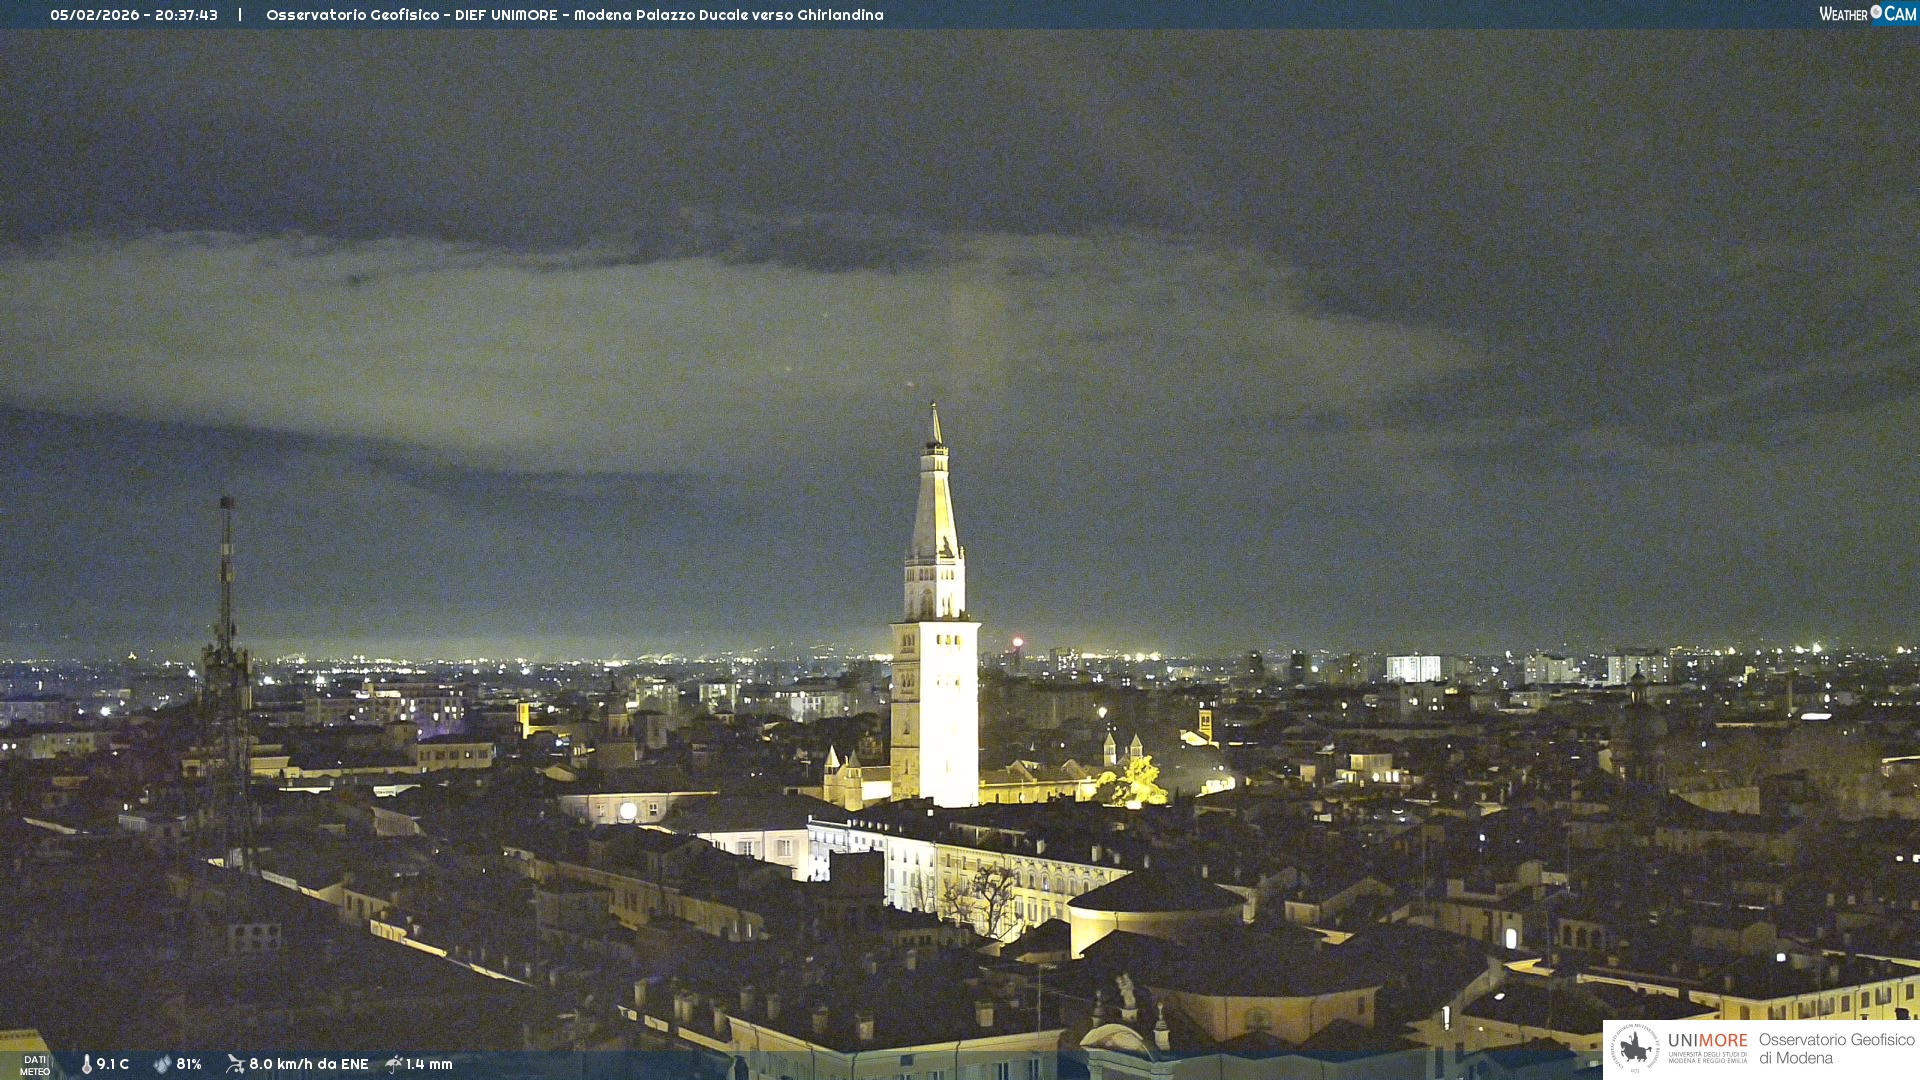Viewport: 1920px width, 1080px height.
Task: Click the 8.0 km/h da ENE wind reading
Action: pos(308,1064)
